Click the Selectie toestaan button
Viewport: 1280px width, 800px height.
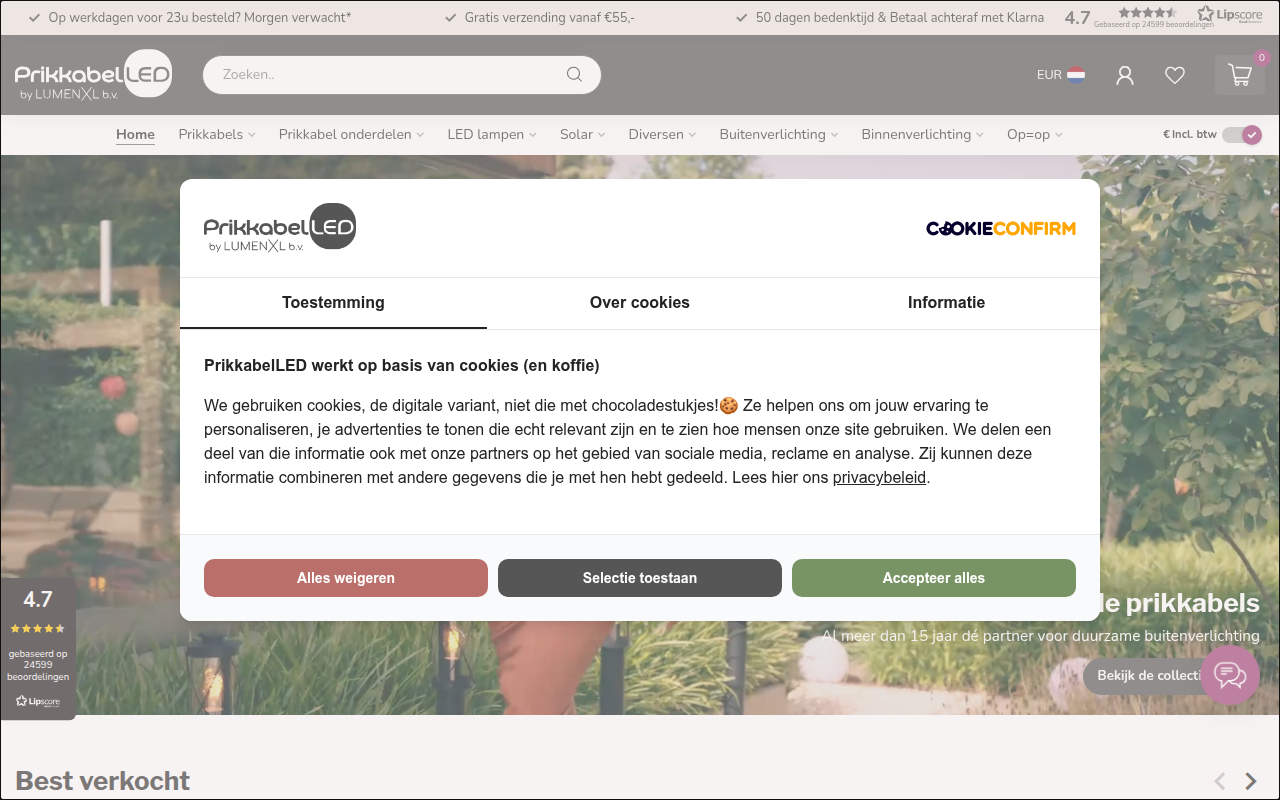(640, 578)
